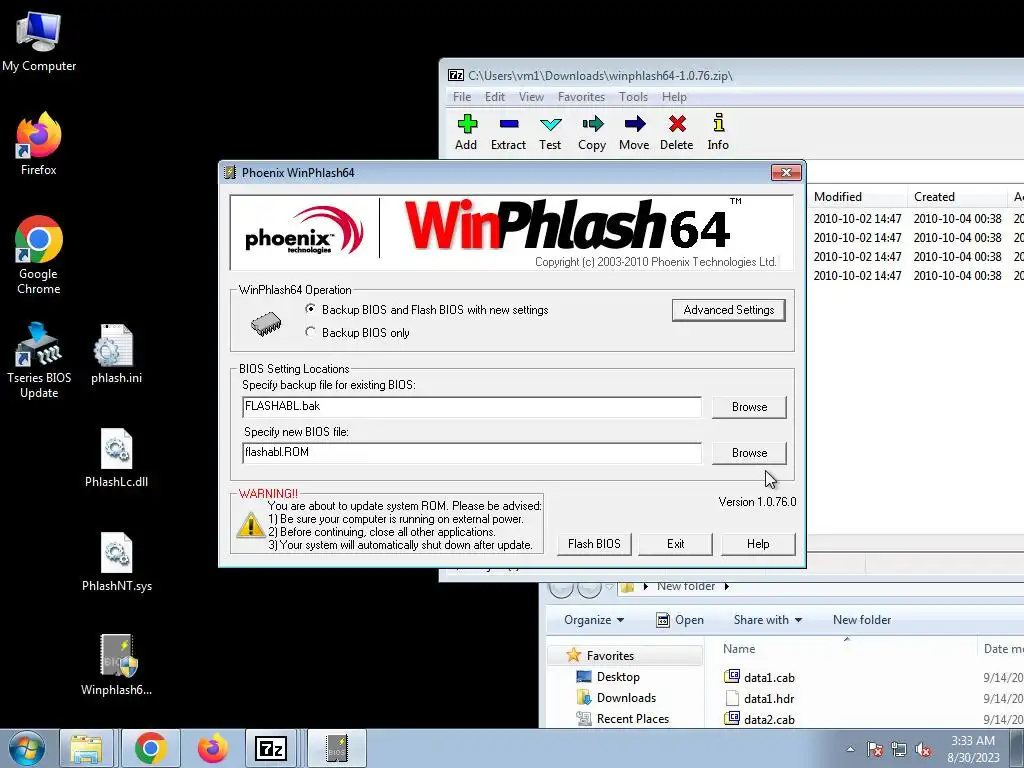Screen dimensions: 1024x768
Task: Switch to 7-Zip in the taskbar
Action: coord(271,748)
